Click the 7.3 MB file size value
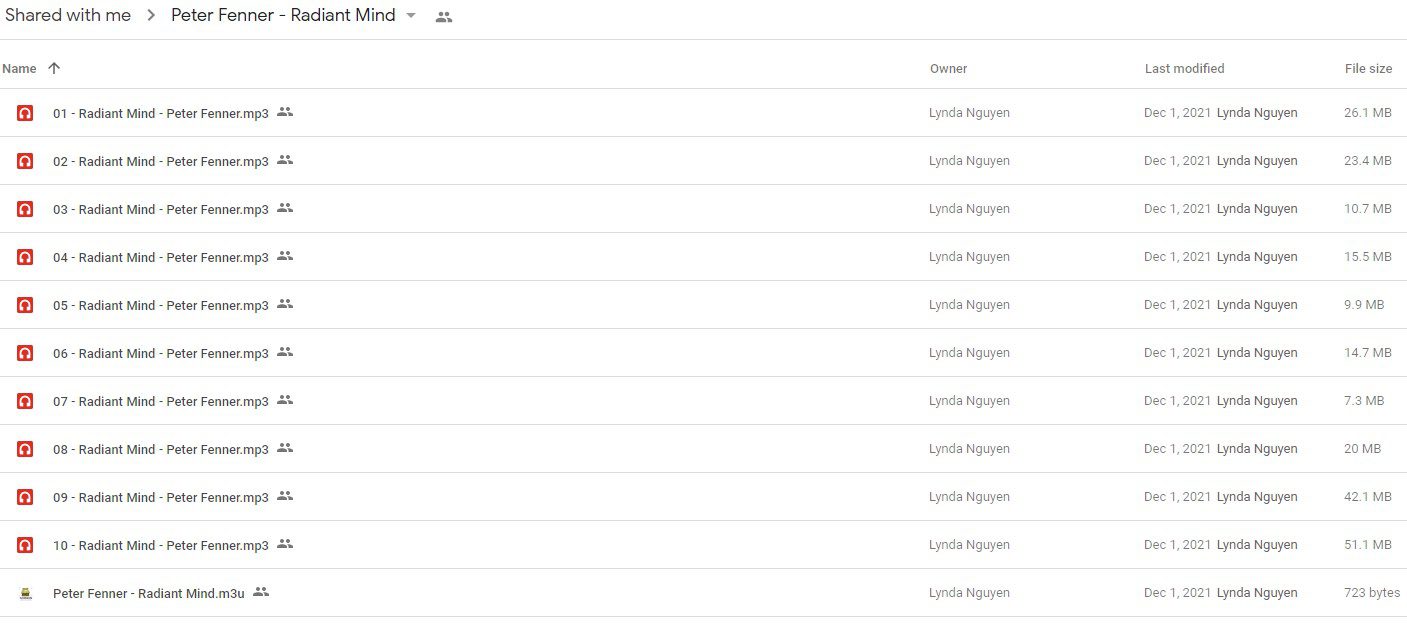Image resolution: width=1407 pixels, height=629 pixels. click(1364, 401)
